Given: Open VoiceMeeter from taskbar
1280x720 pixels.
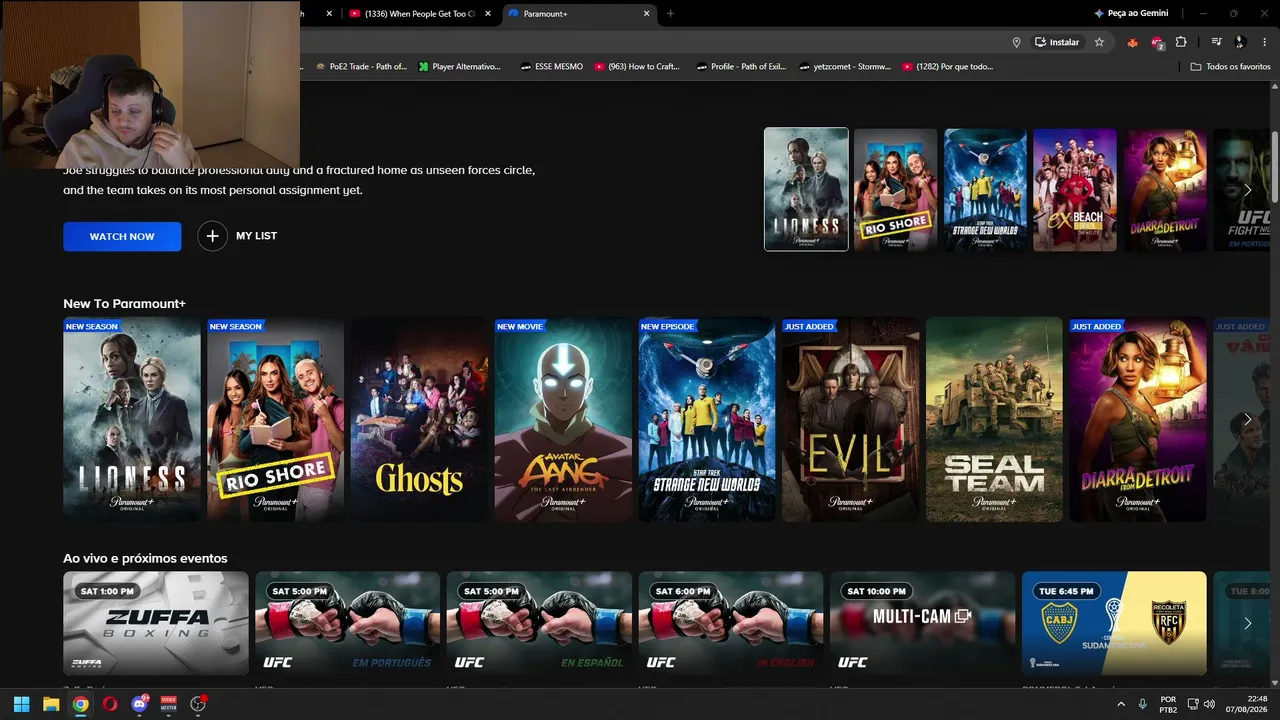Looking at the screenshot, I should [x=169, y=704].
